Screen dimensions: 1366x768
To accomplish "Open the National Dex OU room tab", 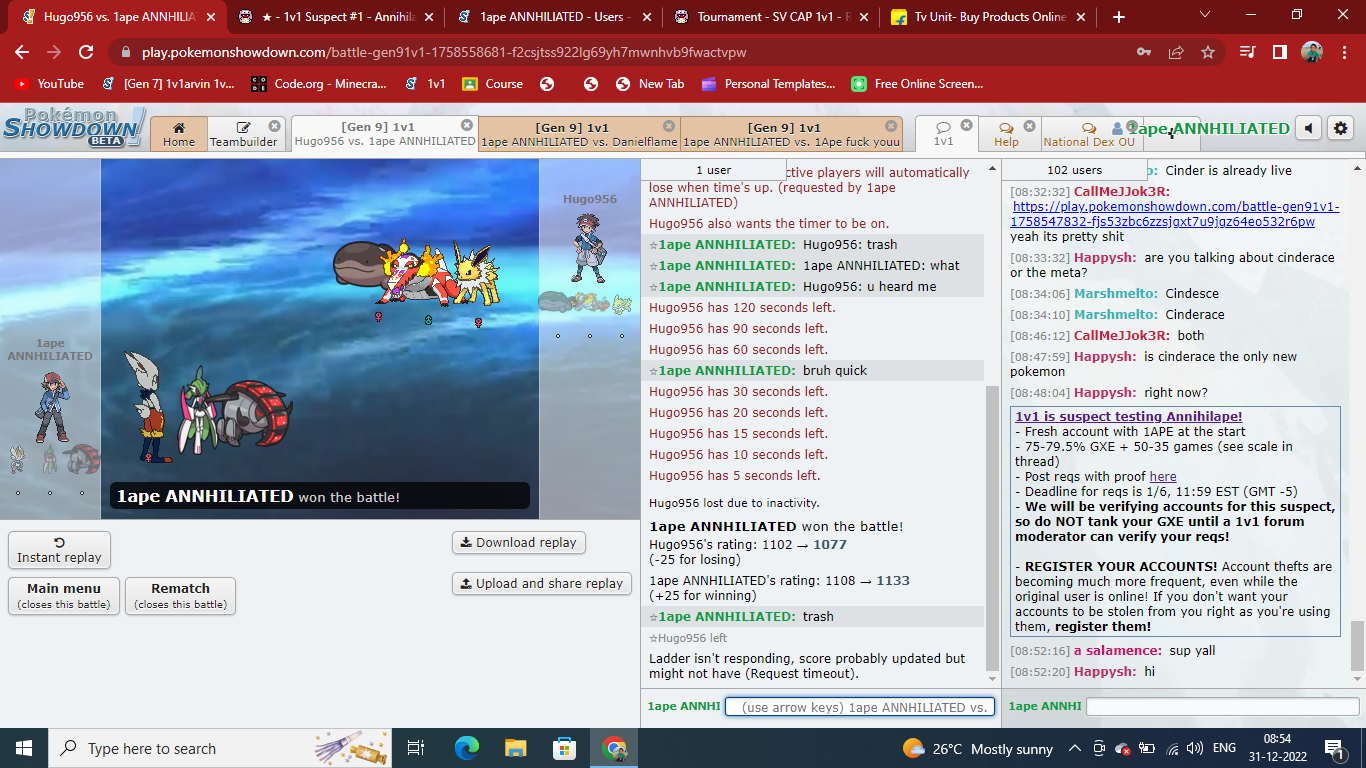I will point(1090,134).
